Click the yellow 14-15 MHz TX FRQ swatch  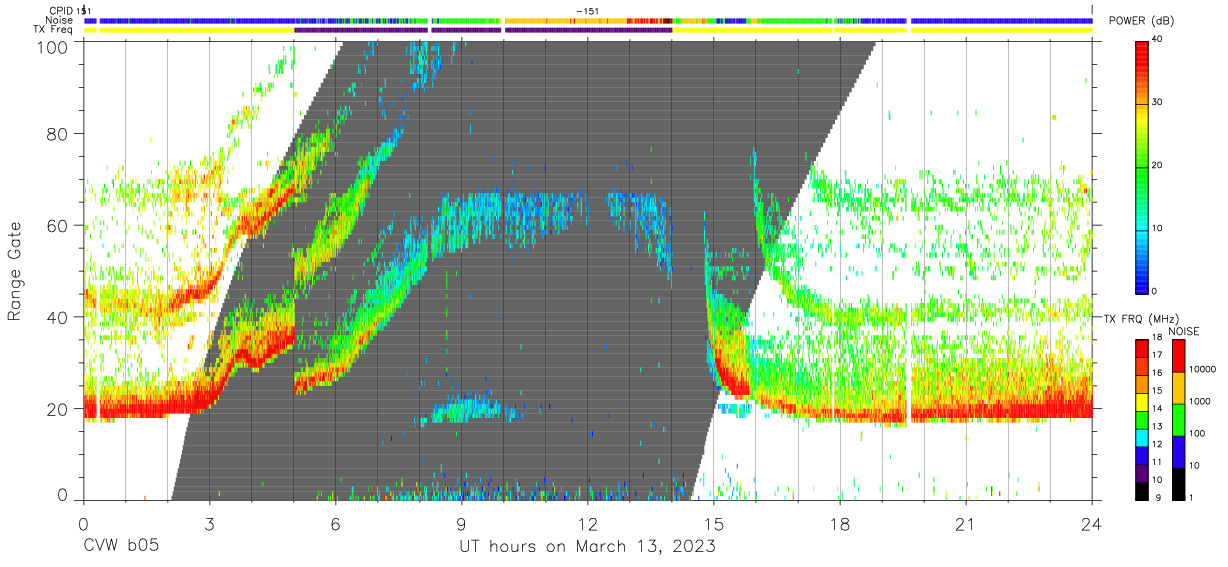point(1143,401)
